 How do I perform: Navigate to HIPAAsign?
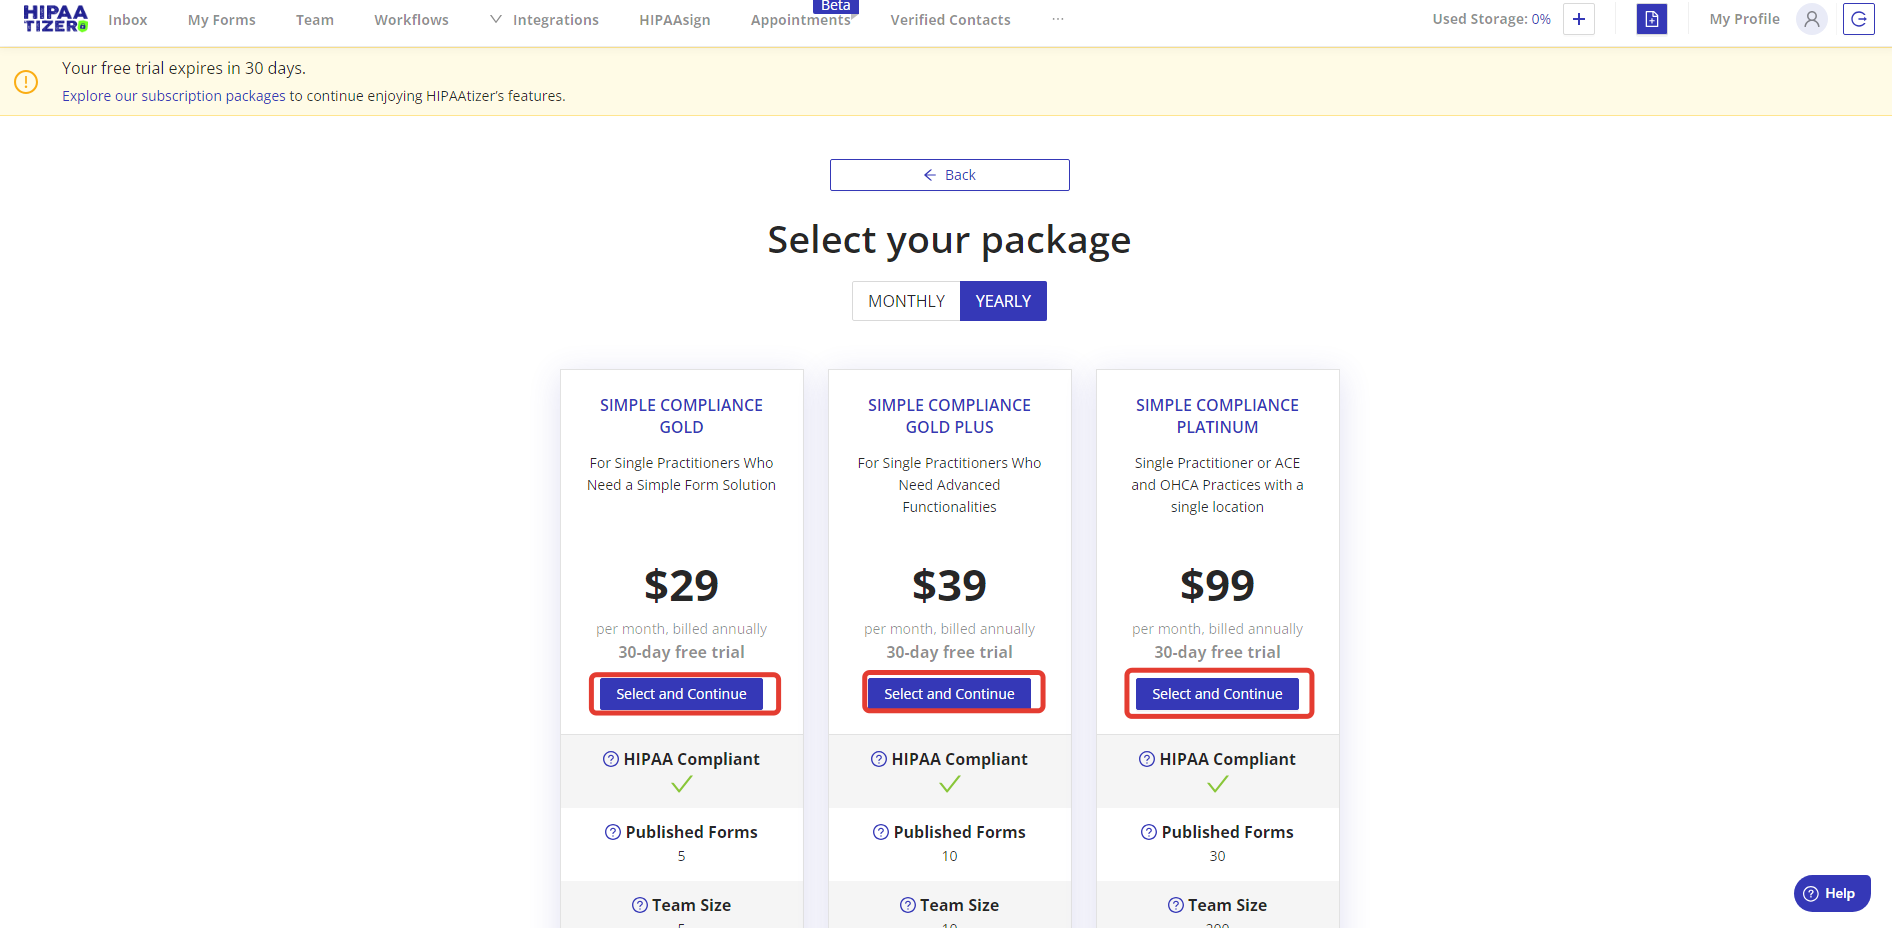coord(674,19)
